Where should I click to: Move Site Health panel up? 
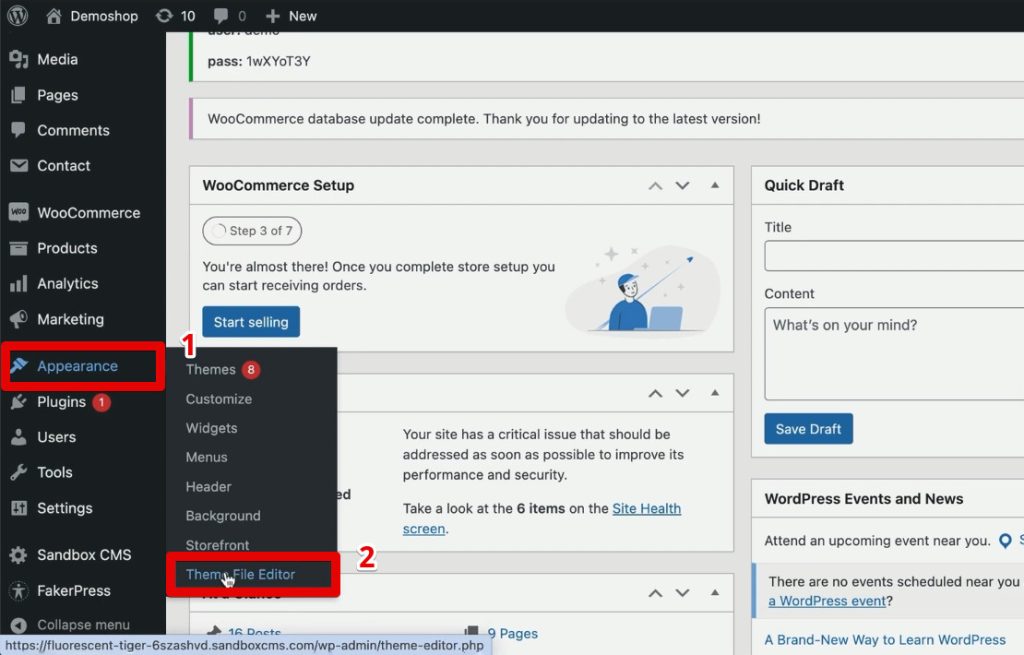tap(655, 393)
